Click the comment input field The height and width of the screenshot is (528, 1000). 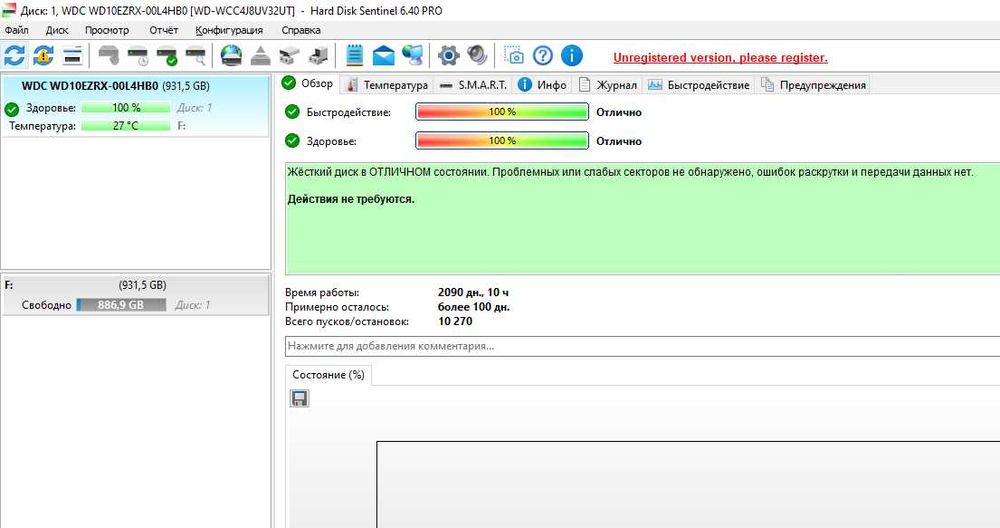[x=642, y=346]
